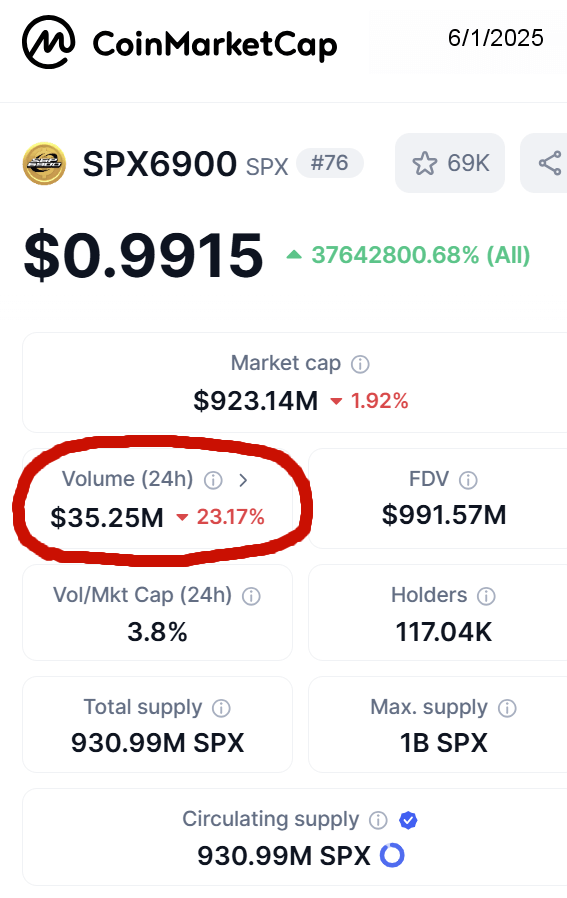This screenshot has width=567, height=898.
Task: Click the #76 rank badge
Action: pyautogui.click(x=329, y=163)
